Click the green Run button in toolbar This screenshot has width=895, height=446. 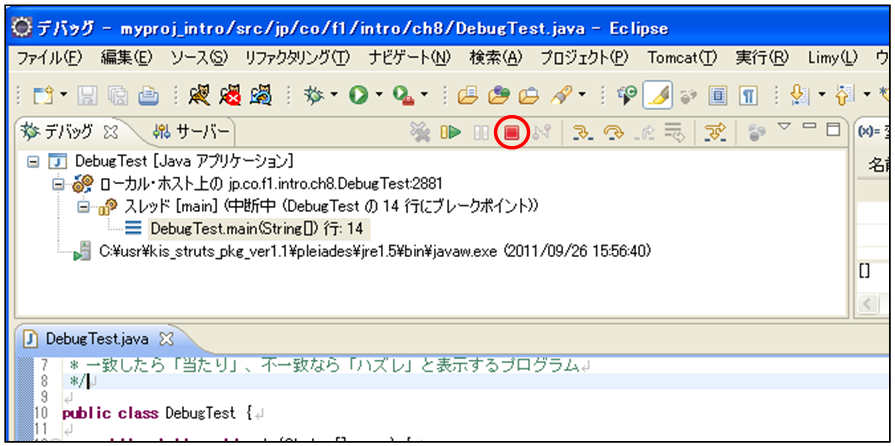click(x=356, y=95)
